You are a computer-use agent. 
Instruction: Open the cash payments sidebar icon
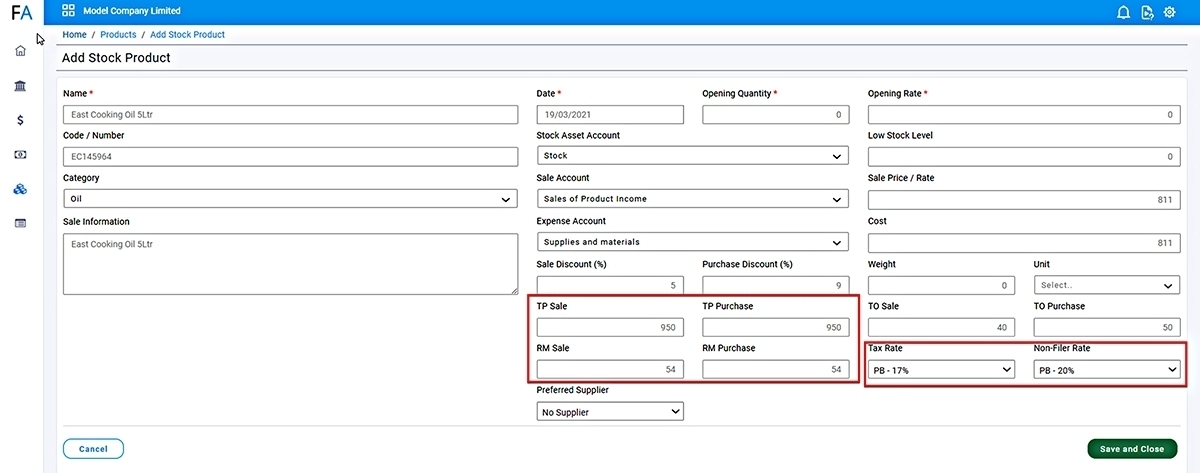21,155
